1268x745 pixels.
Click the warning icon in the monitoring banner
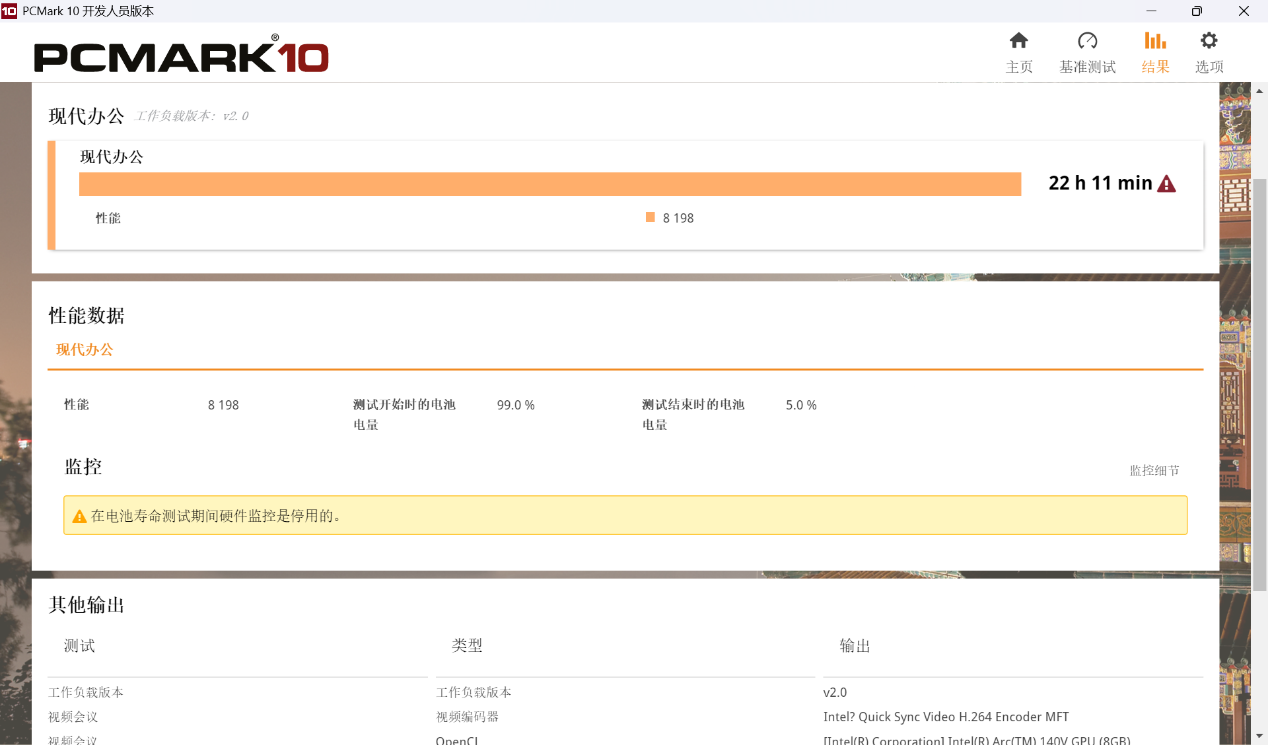coord(79,514)
